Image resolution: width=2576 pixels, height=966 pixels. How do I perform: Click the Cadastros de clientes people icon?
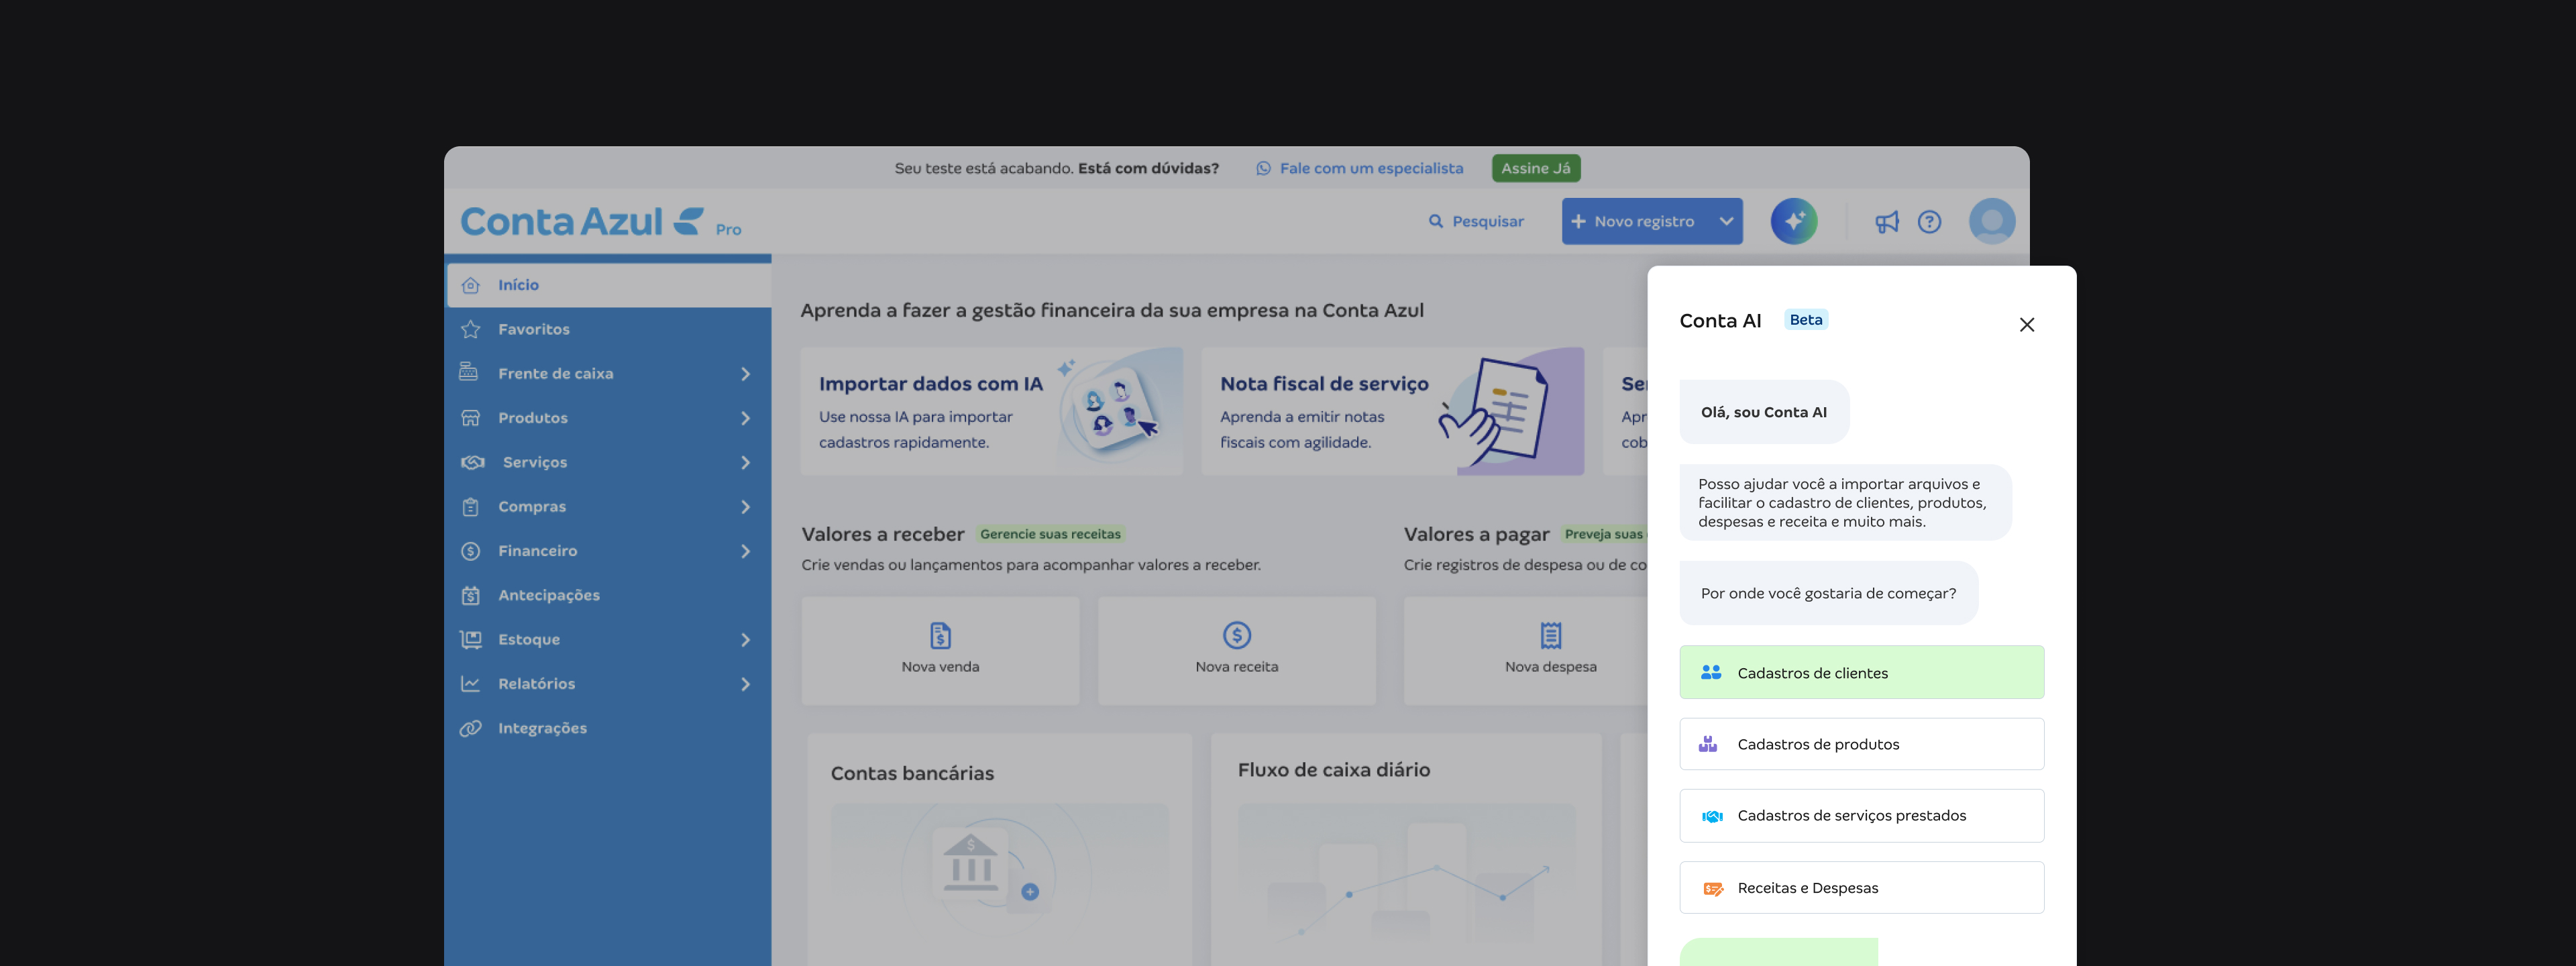(1711, 673)
